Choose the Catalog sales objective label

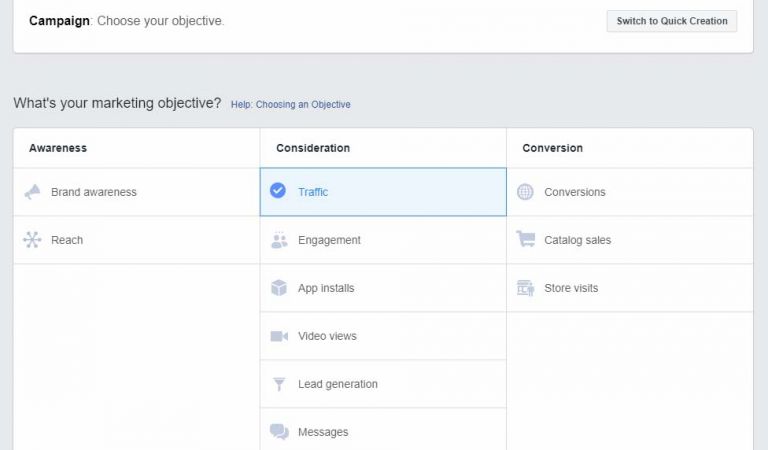pyautogui.click(x=577, y=240)
